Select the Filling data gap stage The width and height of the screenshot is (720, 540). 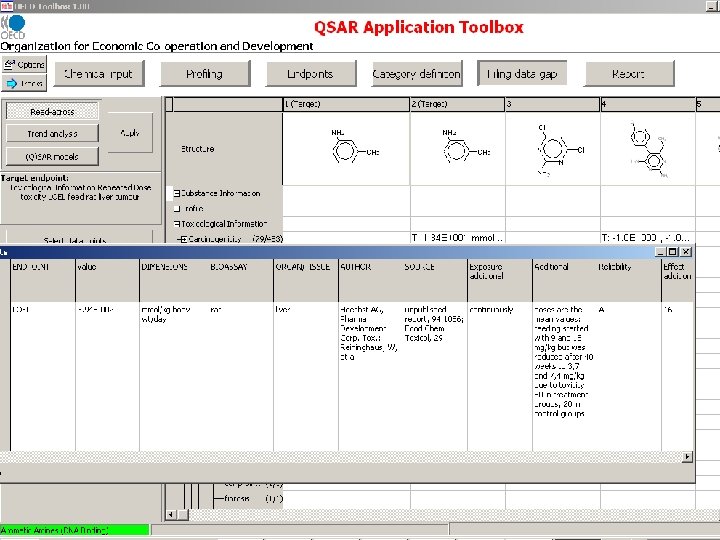tap(523, 73)
